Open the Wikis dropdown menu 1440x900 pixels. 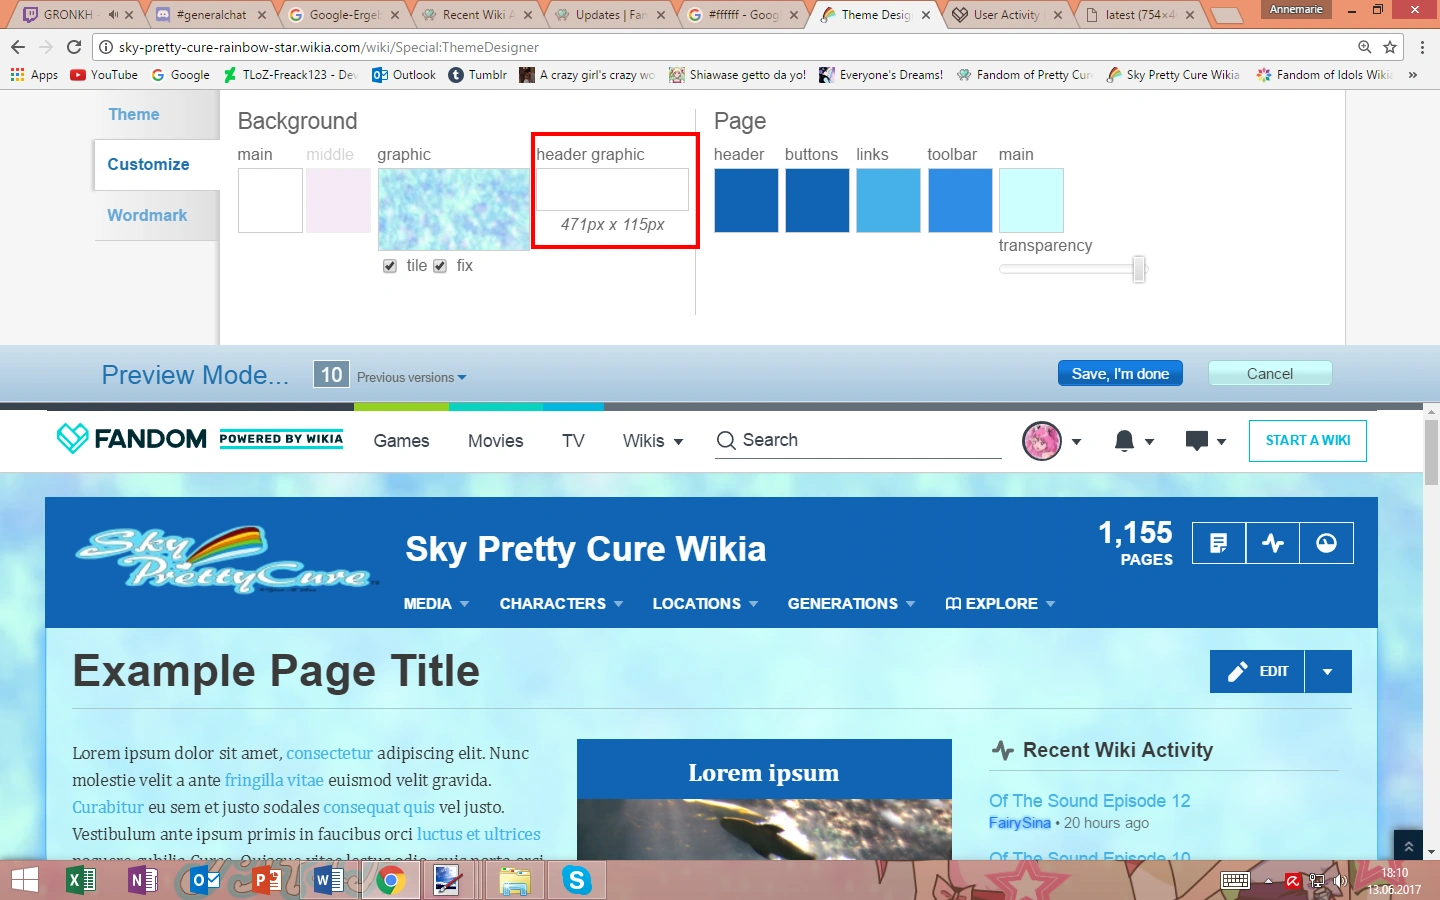pyautogui.click(x=652, y=441)
